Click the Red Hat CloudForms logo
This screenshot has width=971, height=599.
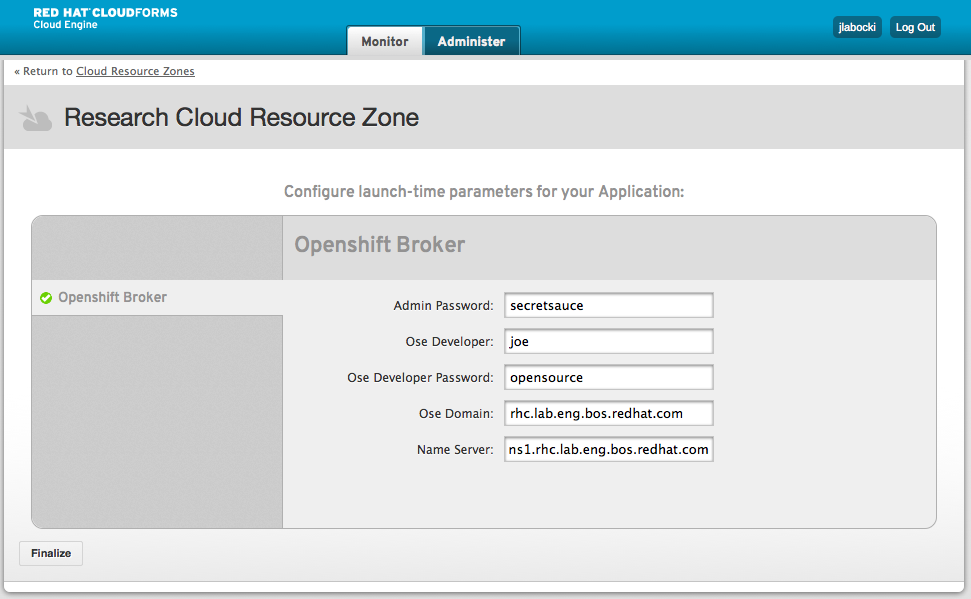[105, 18]
